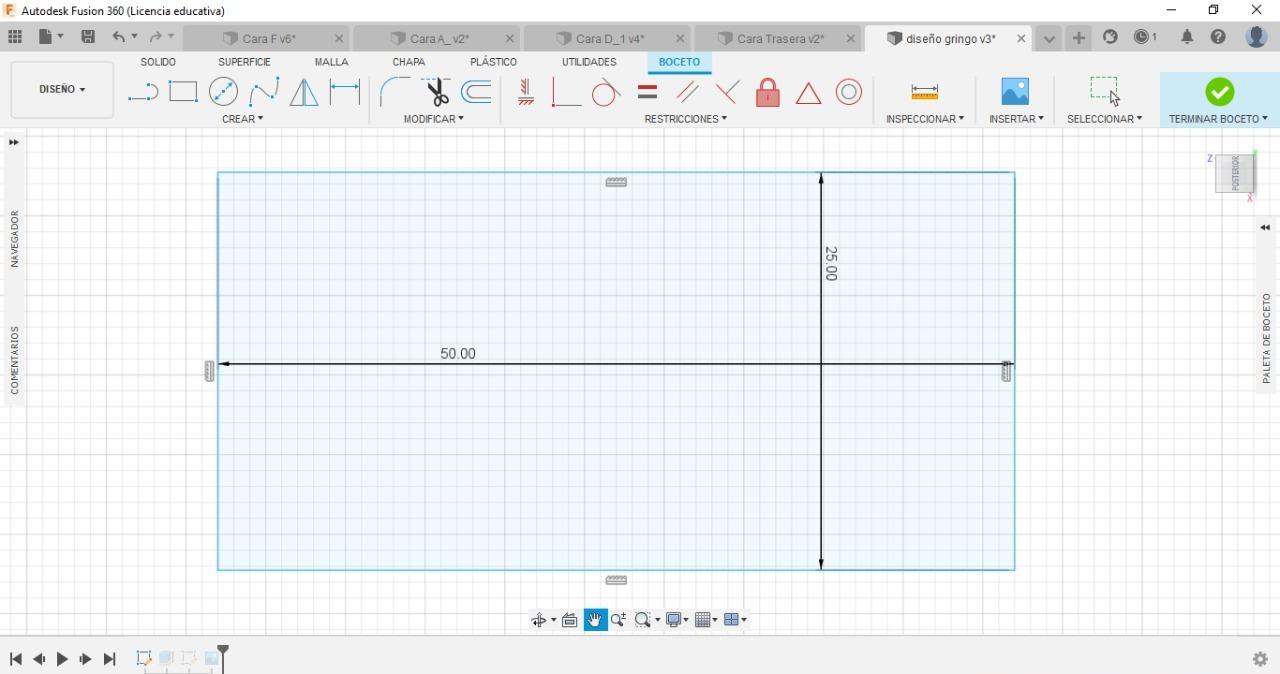Select the Pan hand tool
This screenshot has width=1280, height=674.
pyautogui.click(x=596, y=620)
